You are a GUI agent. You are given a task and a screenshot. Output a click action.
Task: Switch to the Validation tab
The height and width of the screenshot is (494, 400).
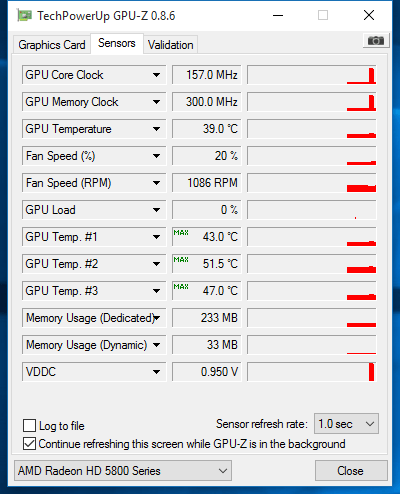(171, 45)
